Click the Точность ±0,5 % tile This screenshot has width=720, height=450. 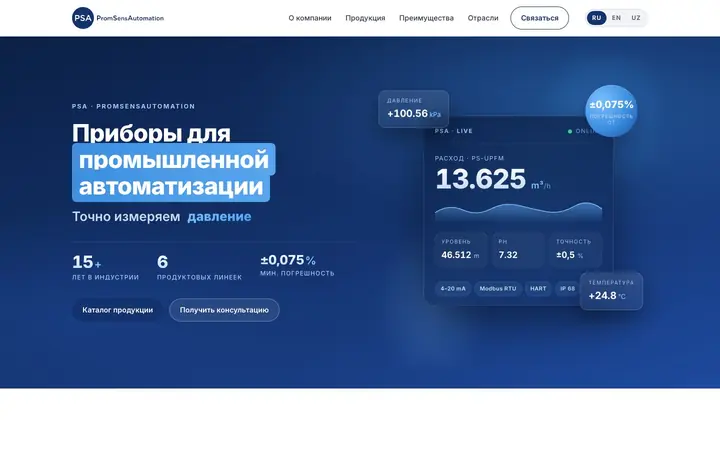(575, 250)
